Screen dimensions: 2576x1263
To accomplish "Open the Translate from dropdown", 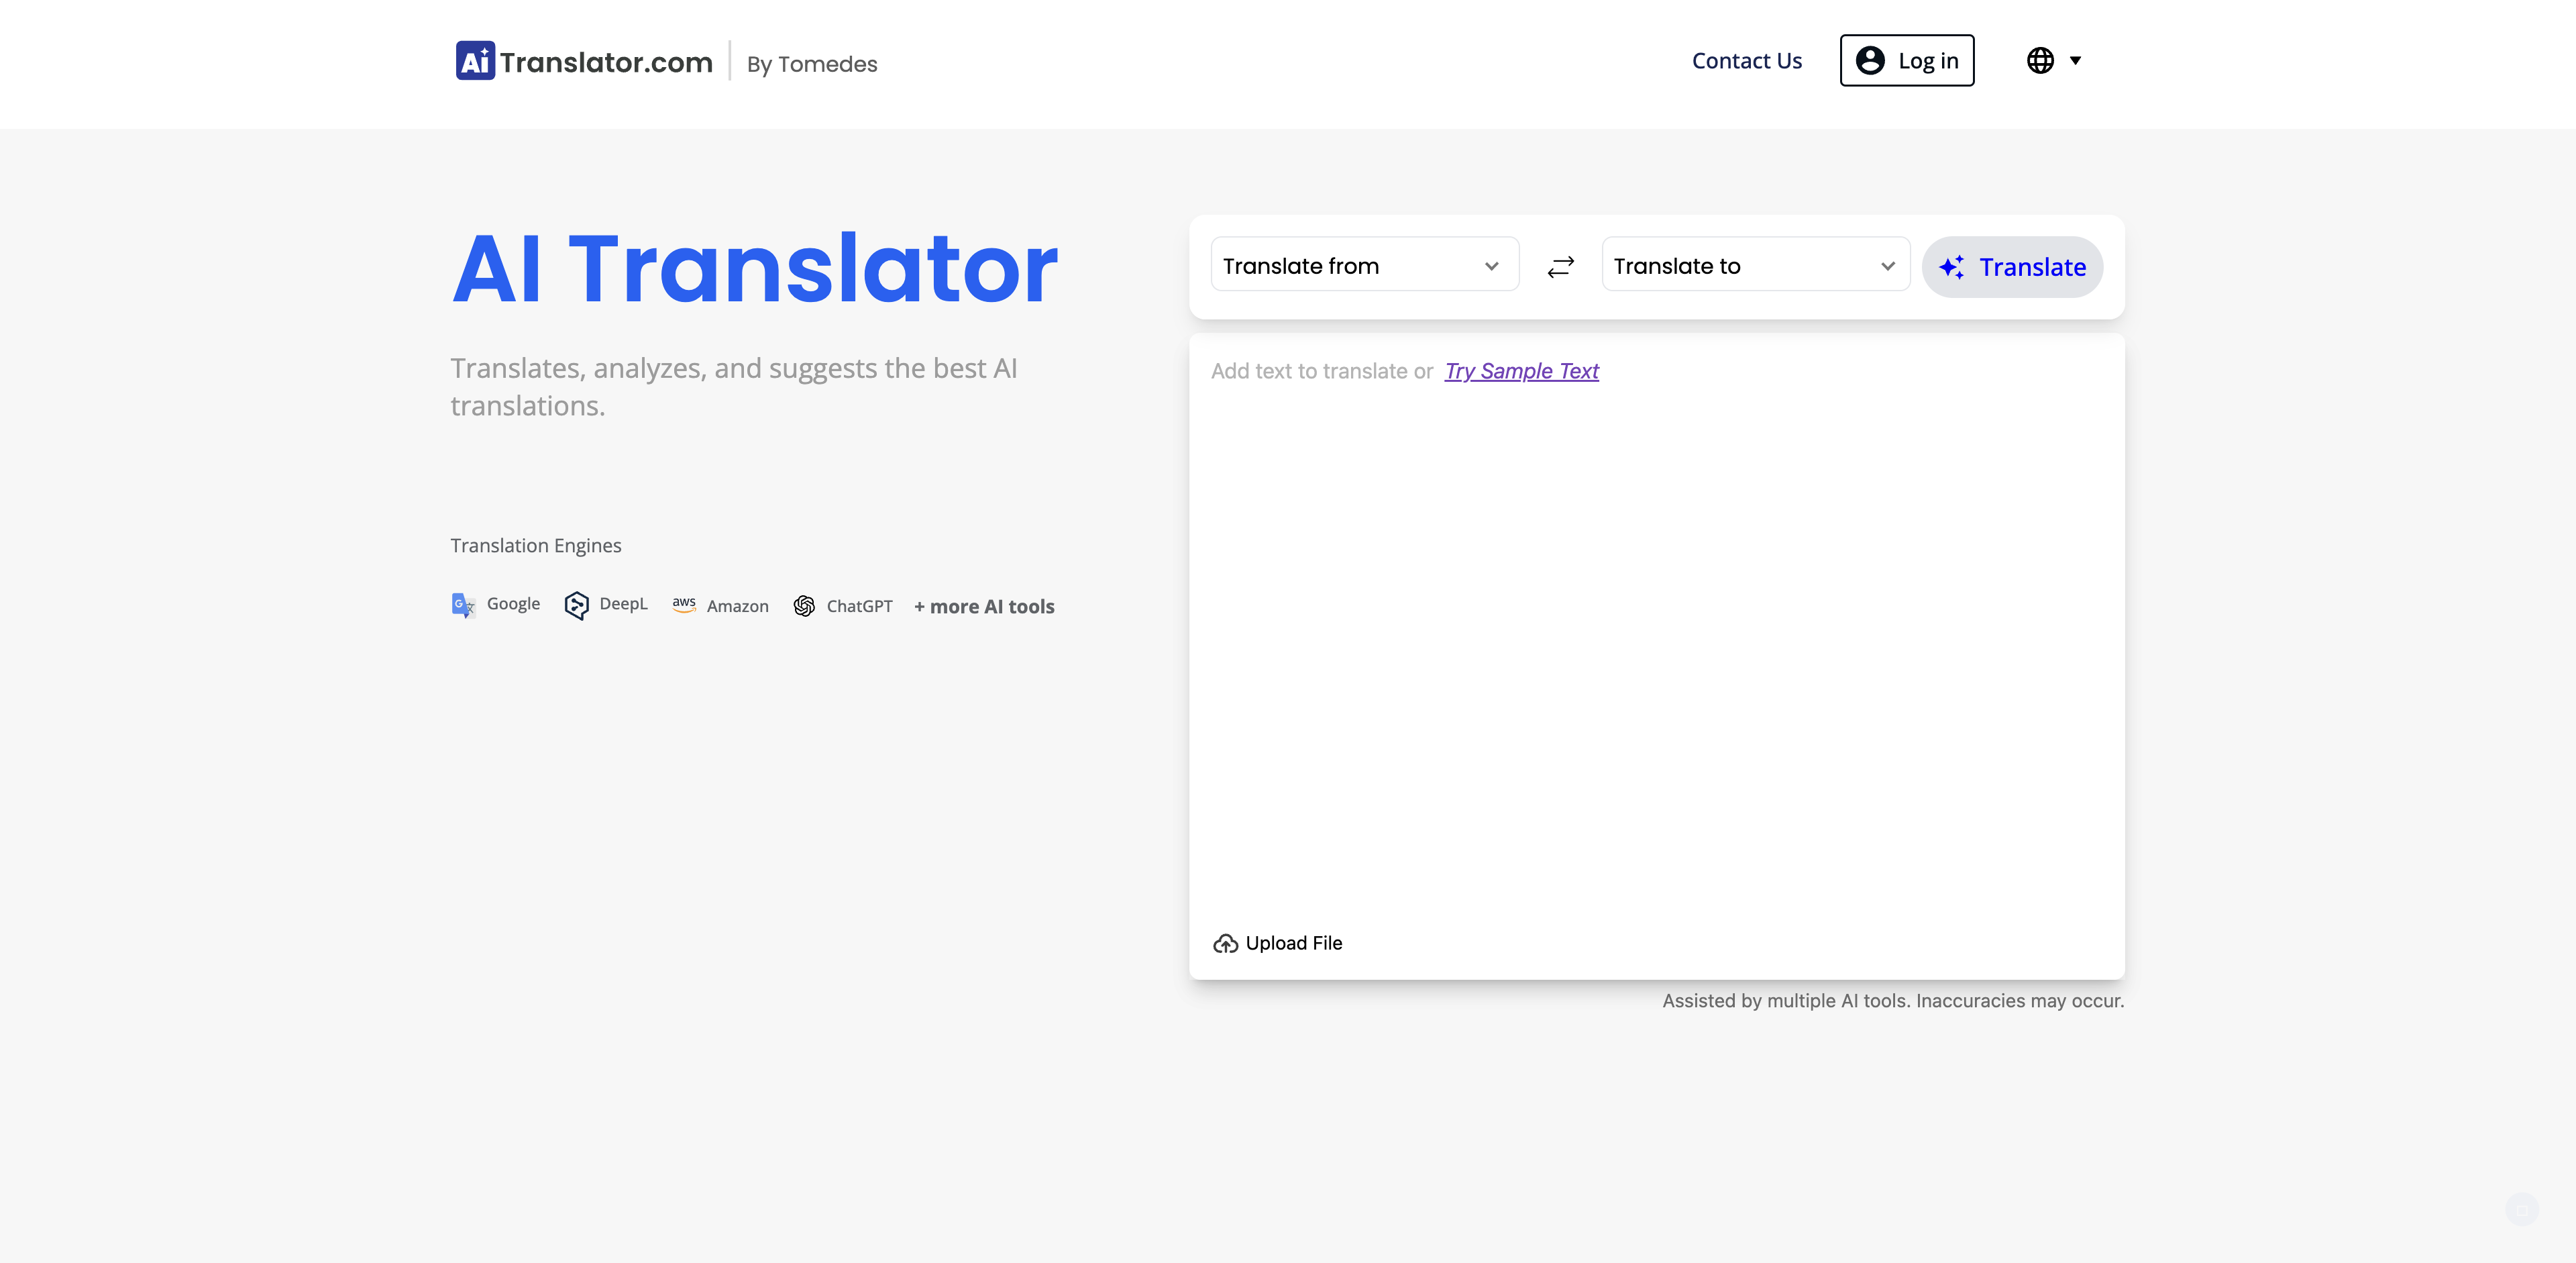I will 1364,265.
